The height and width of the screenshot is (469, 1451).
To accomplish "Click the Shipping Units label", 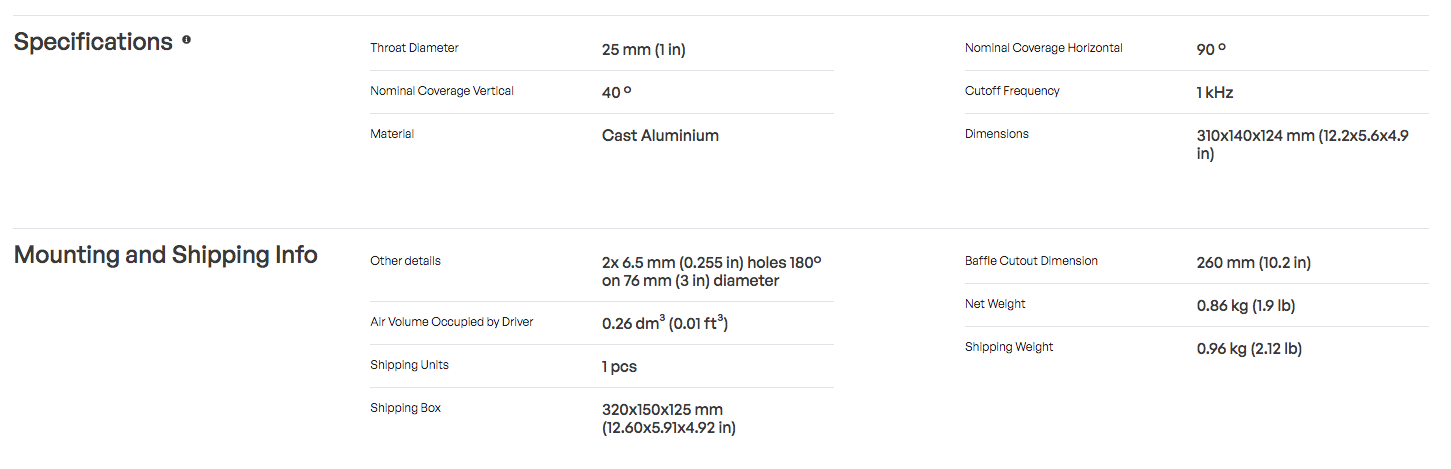I will coord(409,365).
